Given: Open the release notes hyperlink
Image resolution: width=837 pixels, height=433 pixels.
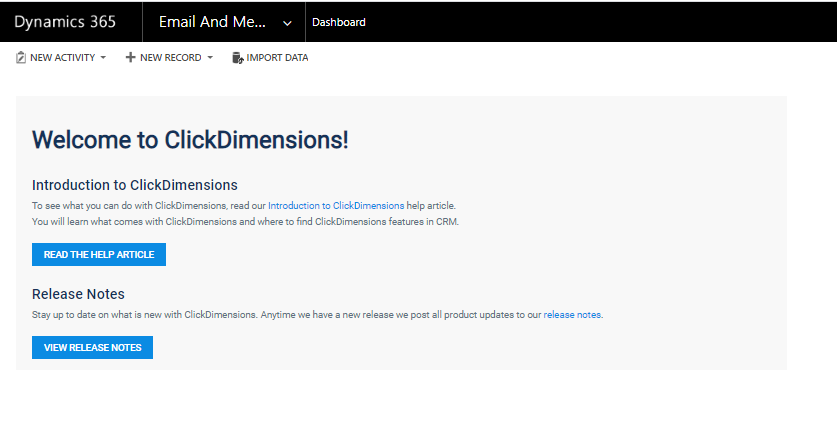Looking at the screenshot, I should tap(572, 315).
